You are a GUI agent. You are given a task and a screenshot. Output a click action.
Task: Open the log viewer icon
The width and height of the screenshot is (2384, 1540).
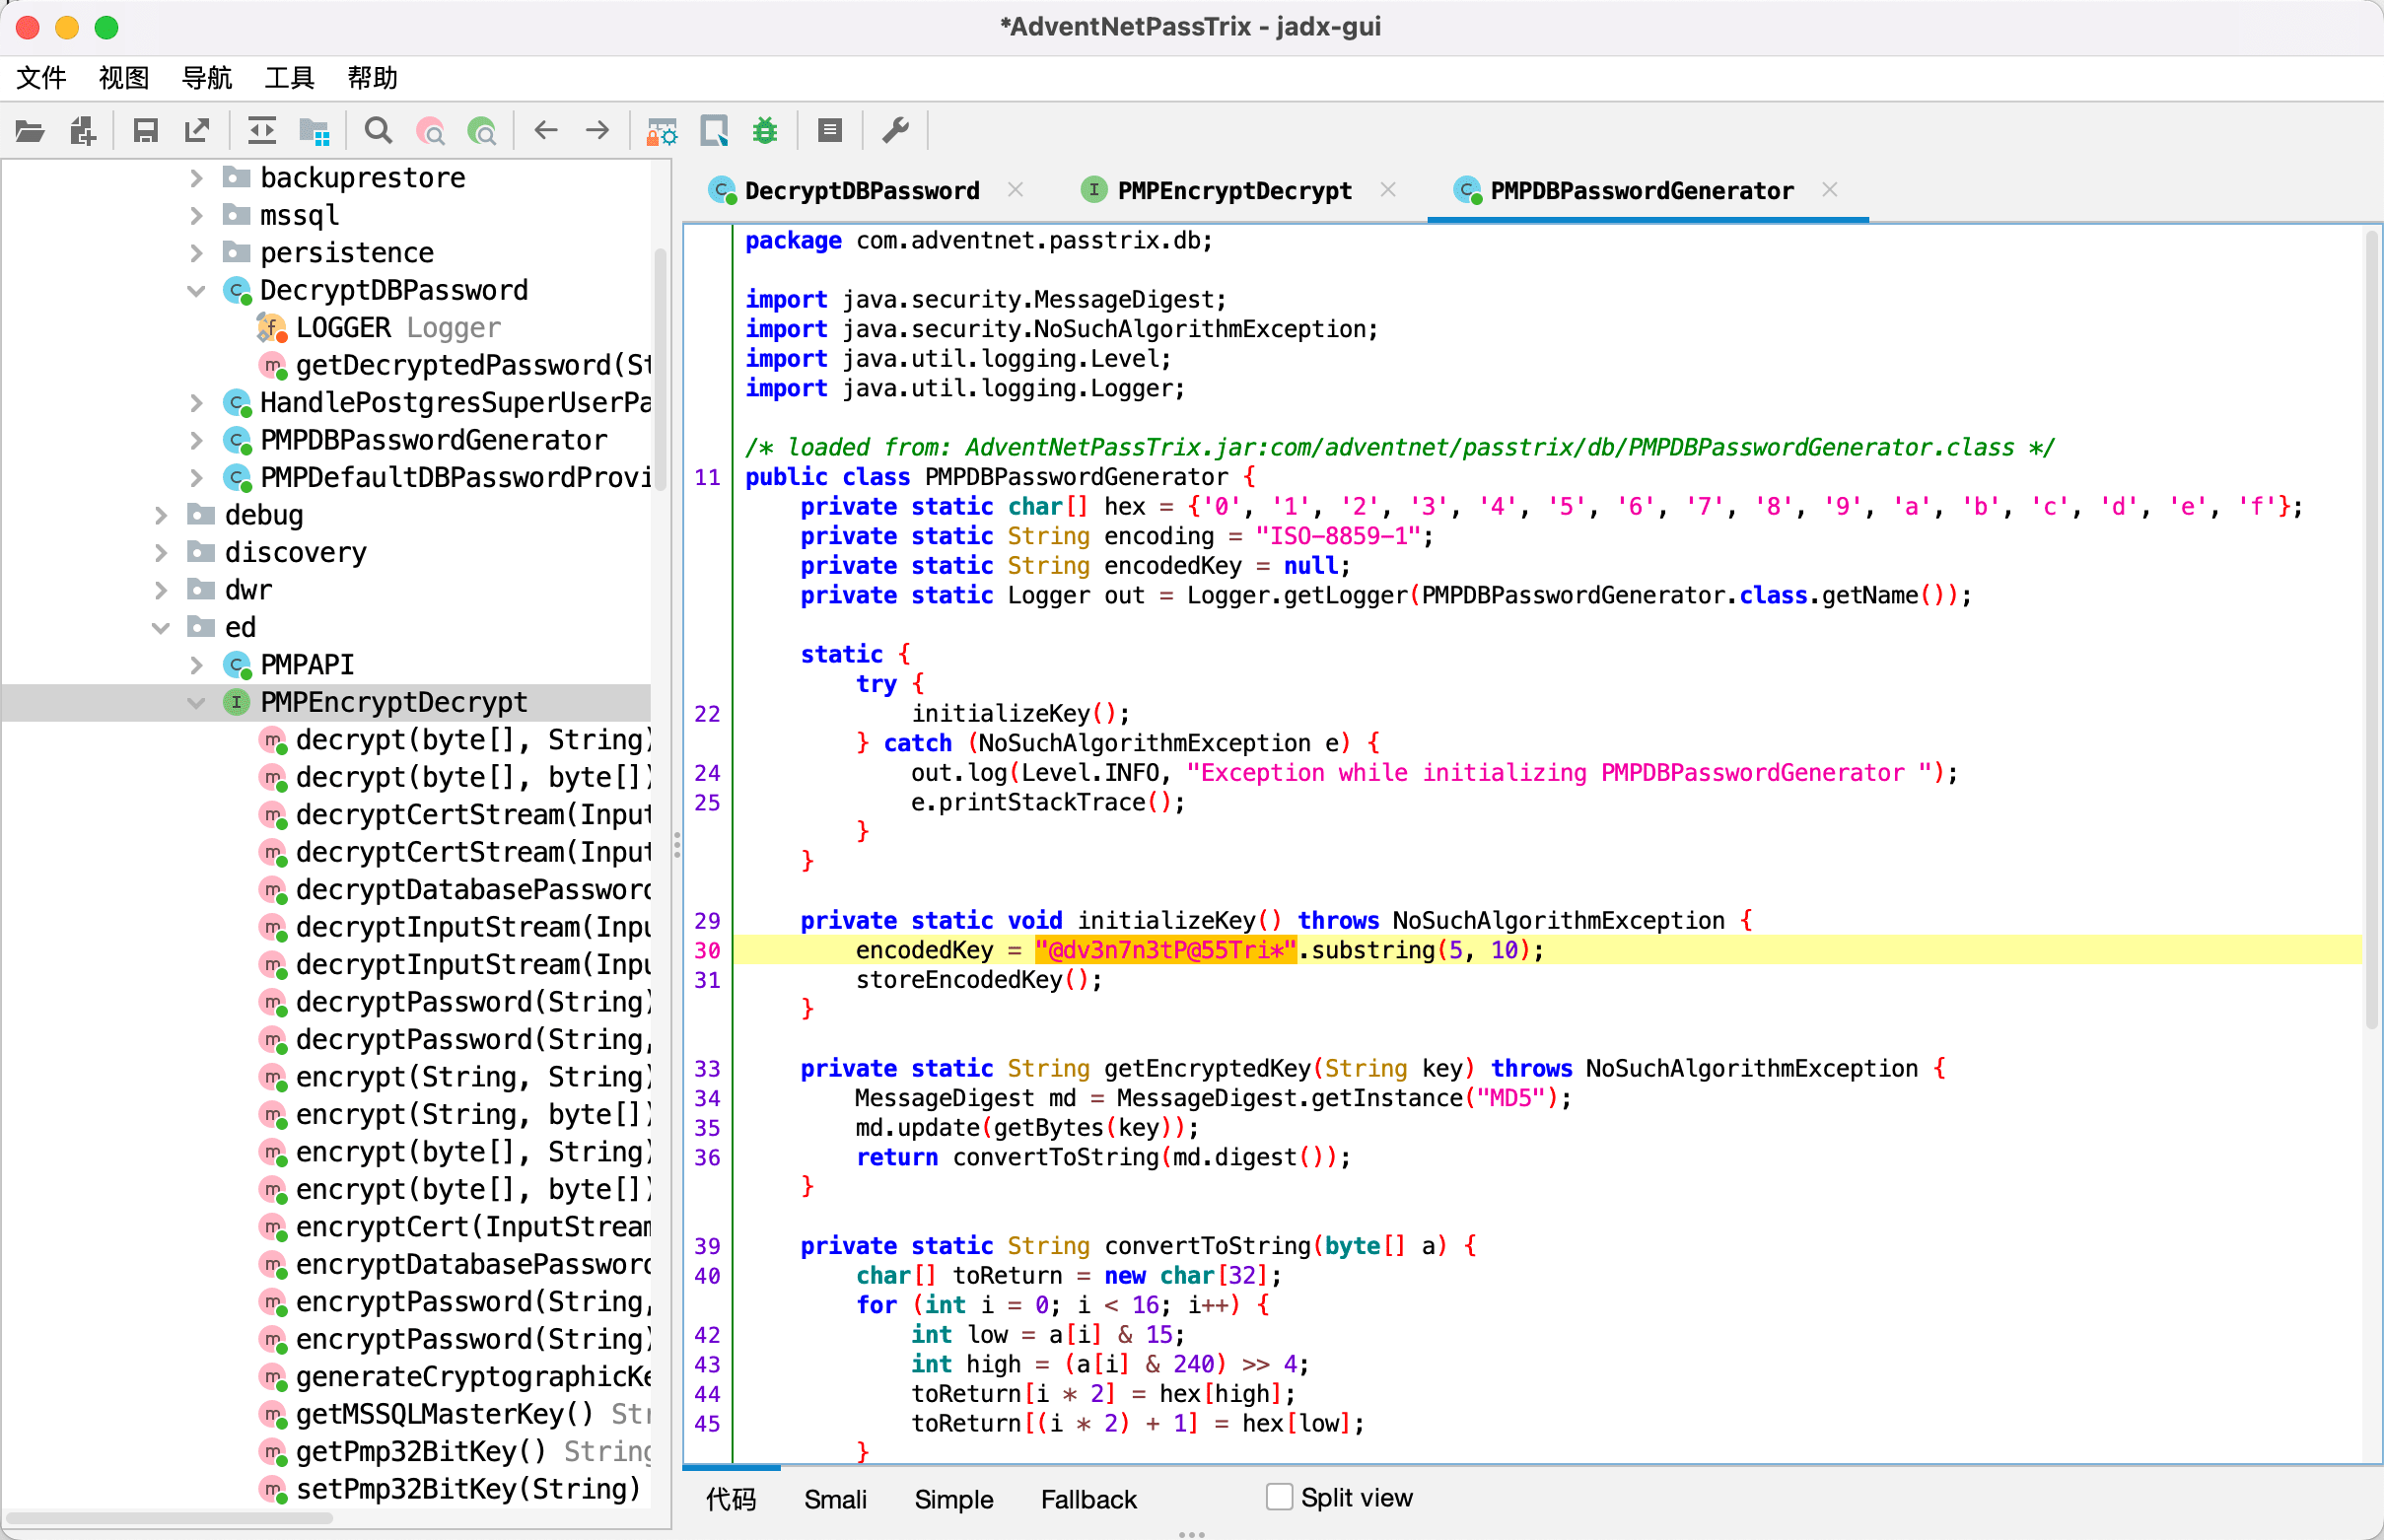point(829,131)
